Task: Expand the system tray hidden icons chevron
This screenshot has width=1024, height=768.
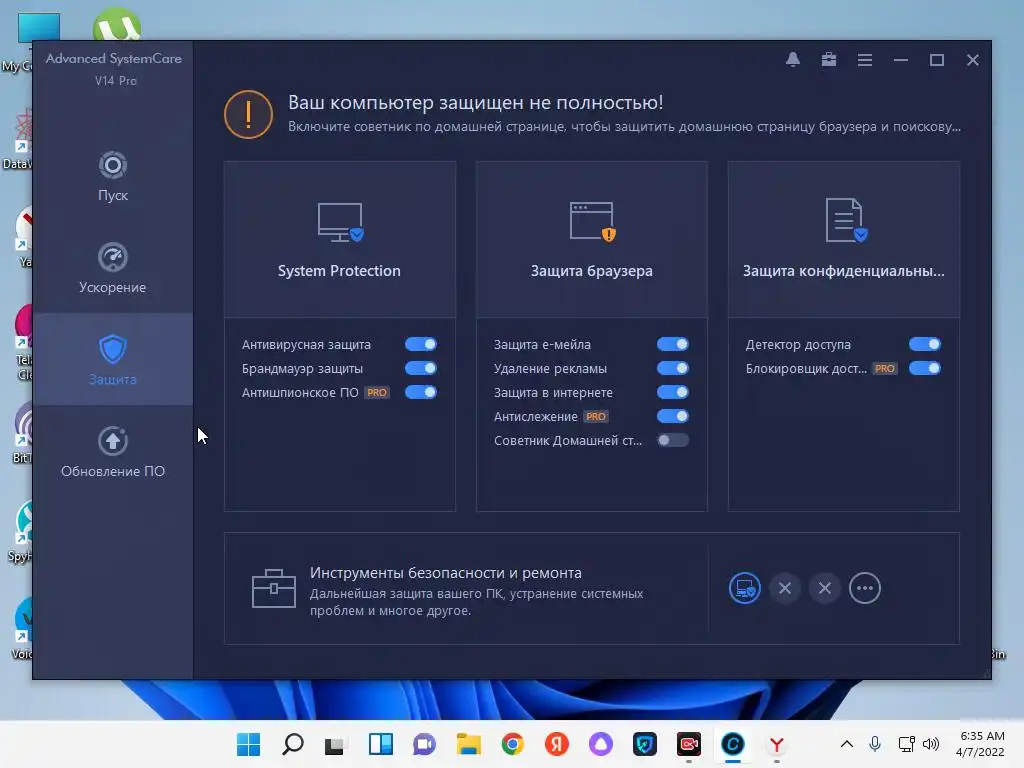Action: tap(846, 744)
